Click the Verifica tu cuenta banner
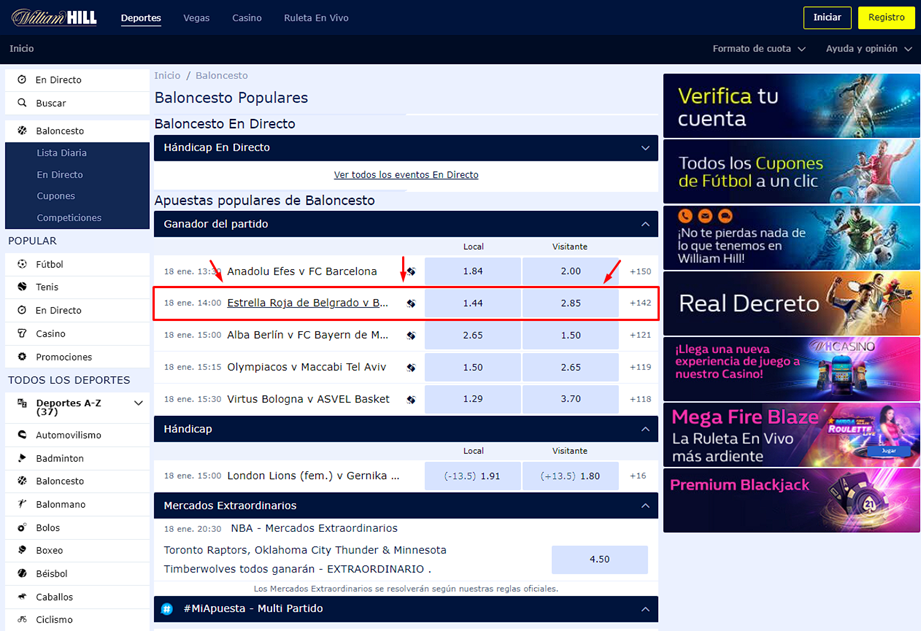Screen dimensions: 921x631 791,107
